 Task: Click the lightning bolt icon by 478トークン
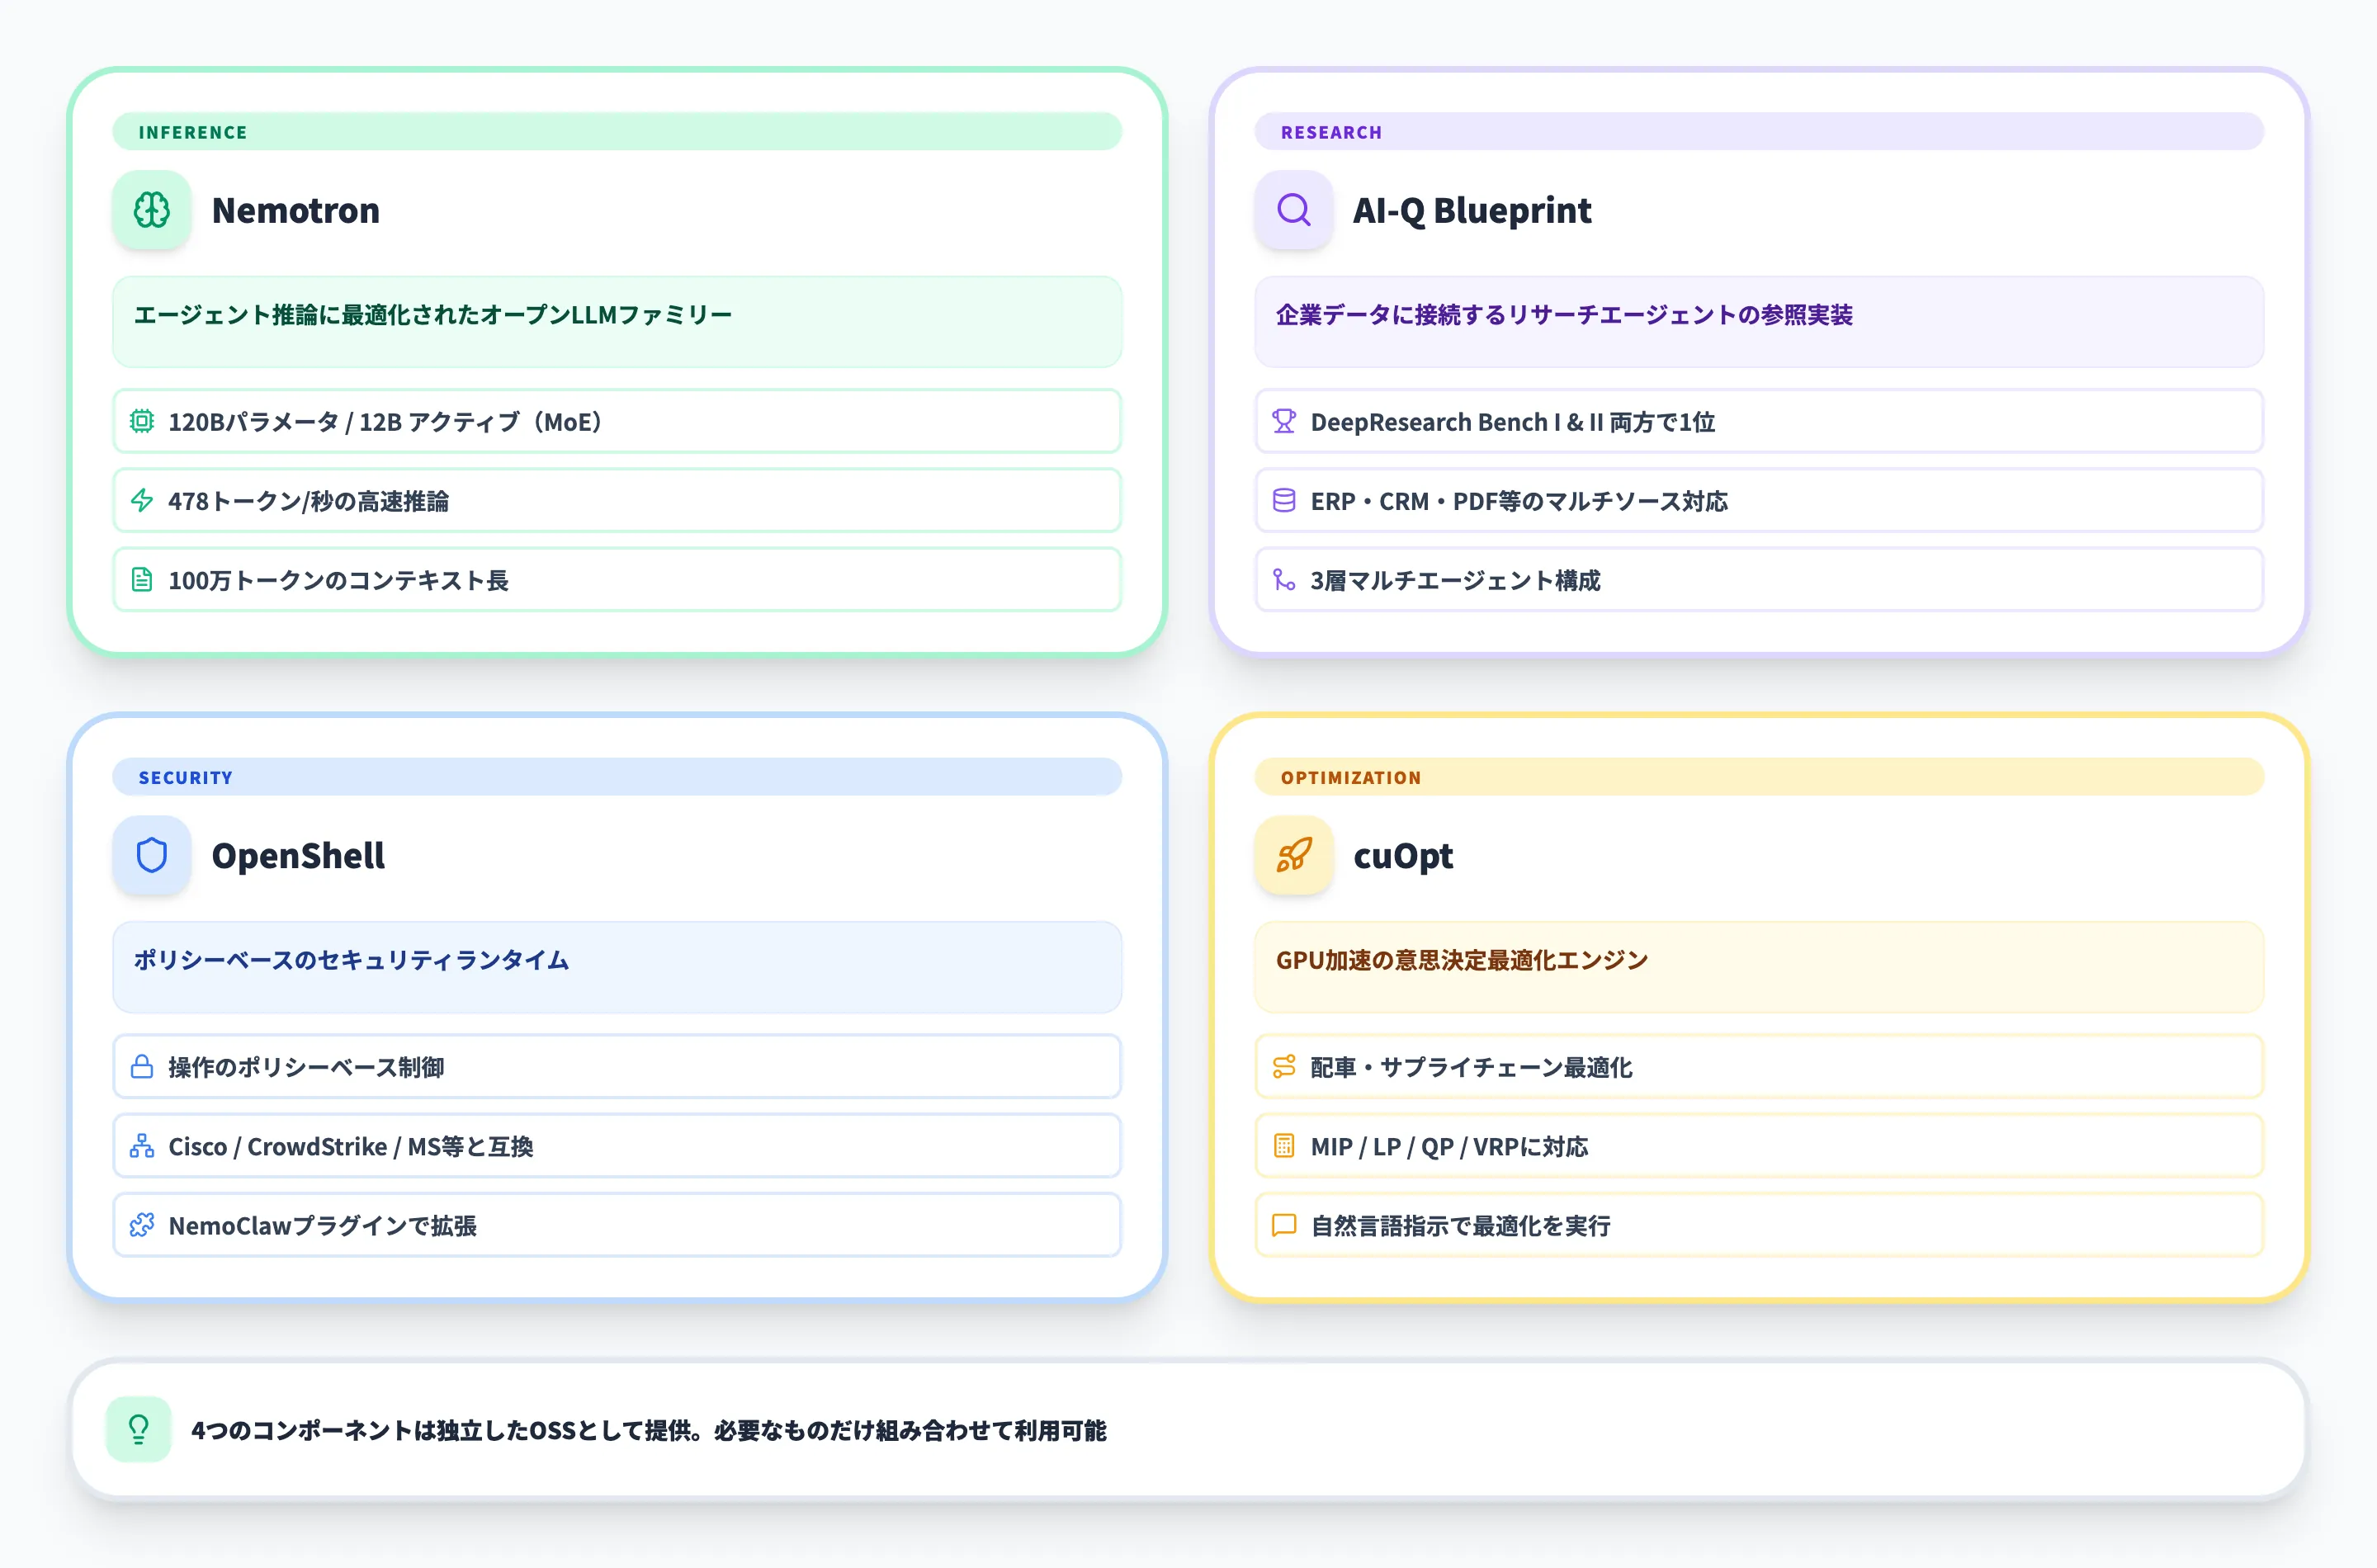click(x=142, y=500)
